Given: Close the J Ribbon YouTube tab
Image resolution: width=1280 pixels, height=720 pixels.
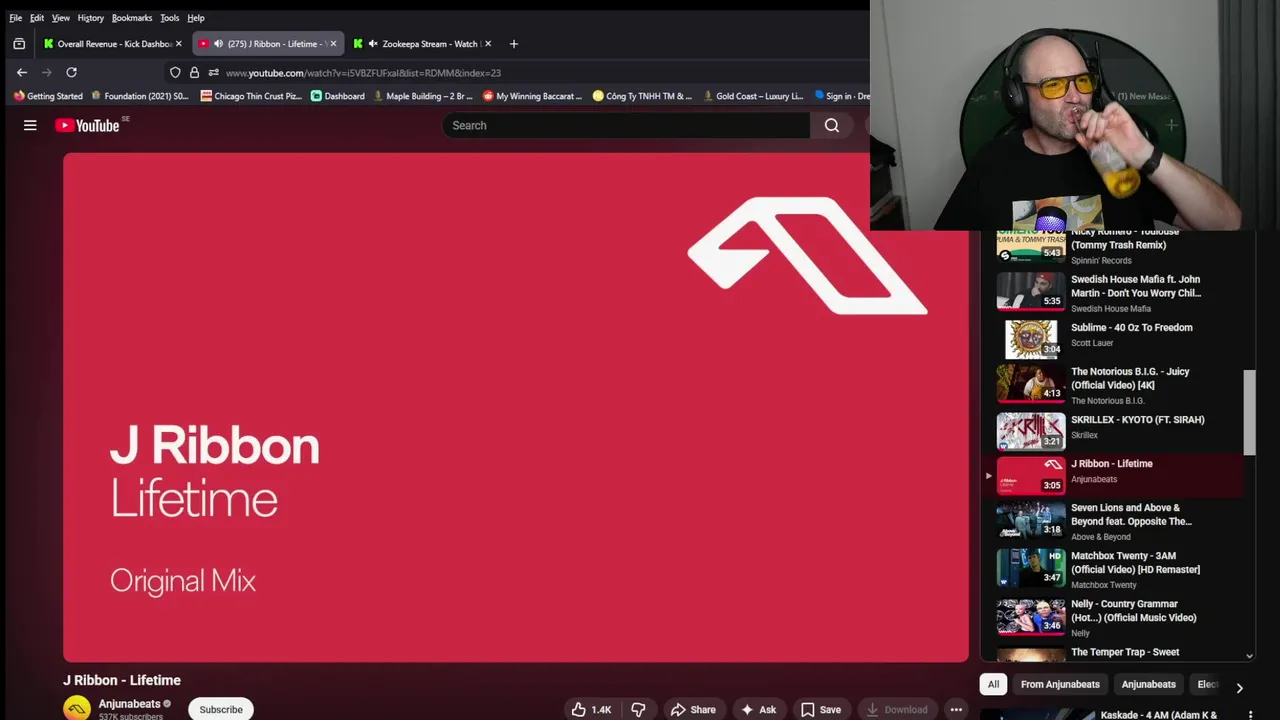Looking at the screenshot, I should tap(332, 44).
